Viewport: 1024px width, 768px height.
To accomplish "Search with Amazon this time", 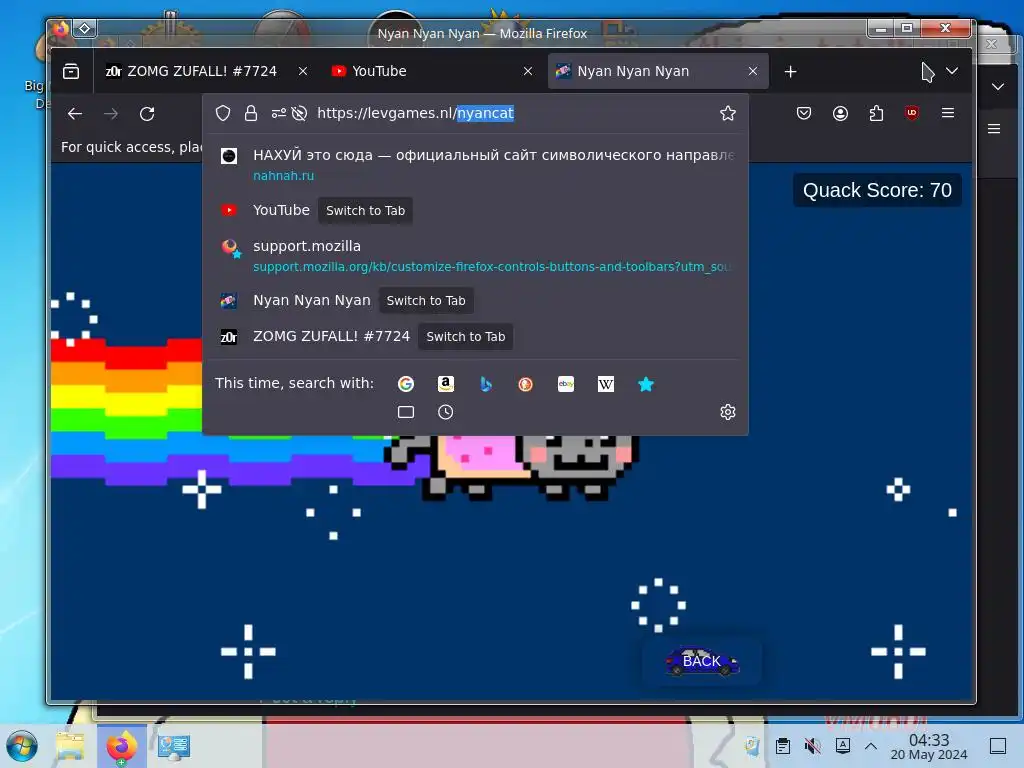I will 445,384.
